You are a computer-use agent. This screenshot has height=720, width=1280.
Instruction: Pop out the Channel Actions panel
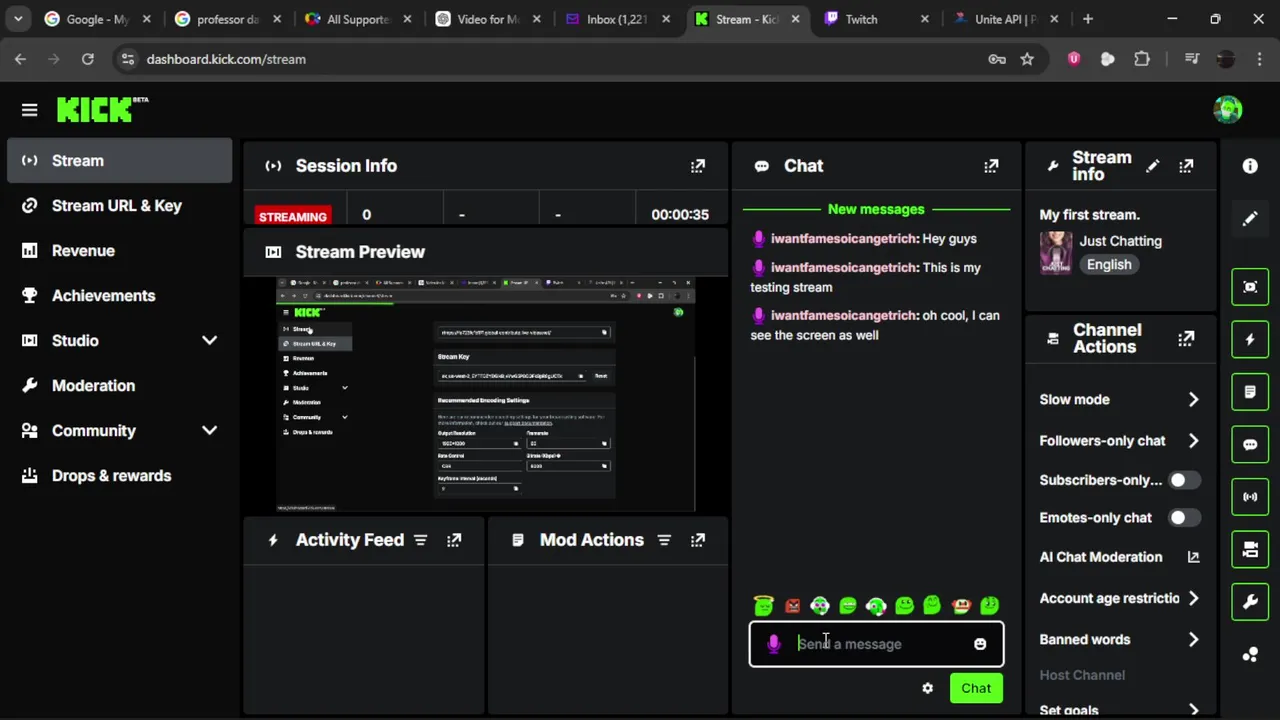tap(1186, 339)
